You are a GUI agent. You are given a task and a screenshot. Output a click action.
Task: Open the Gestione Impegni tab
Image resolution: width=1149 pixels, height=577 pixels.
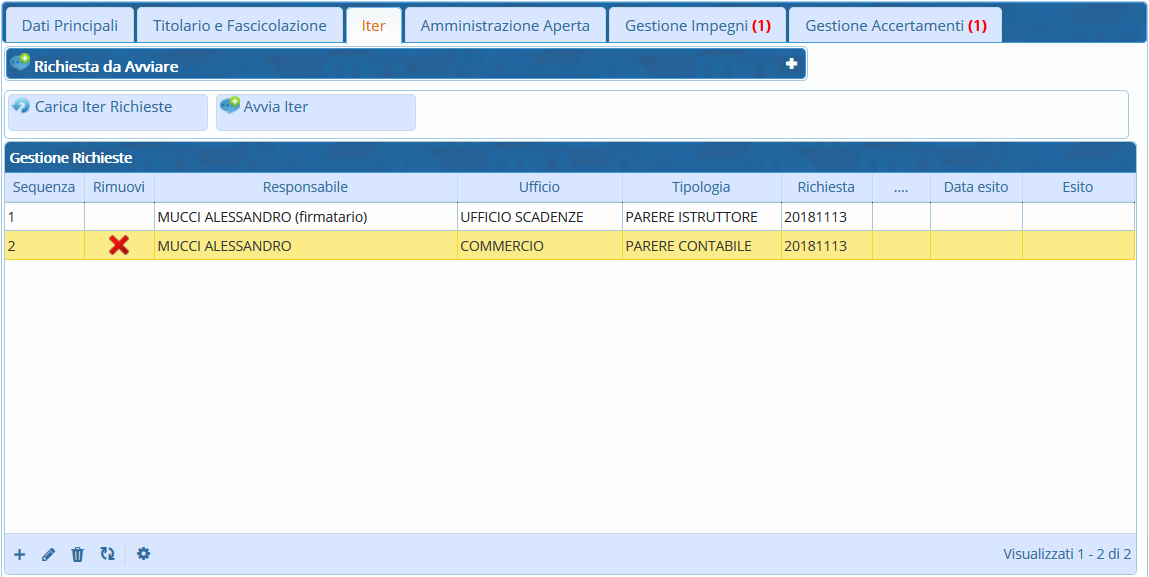[x=697, y=25]
